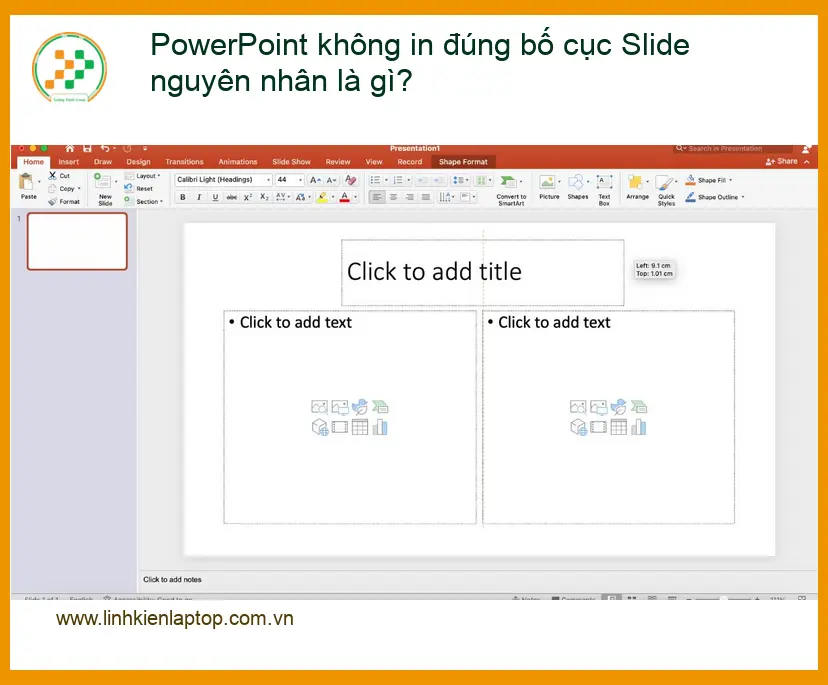
Task: Open the Shape Outline dropdown arrow
Action: [743, 197]
